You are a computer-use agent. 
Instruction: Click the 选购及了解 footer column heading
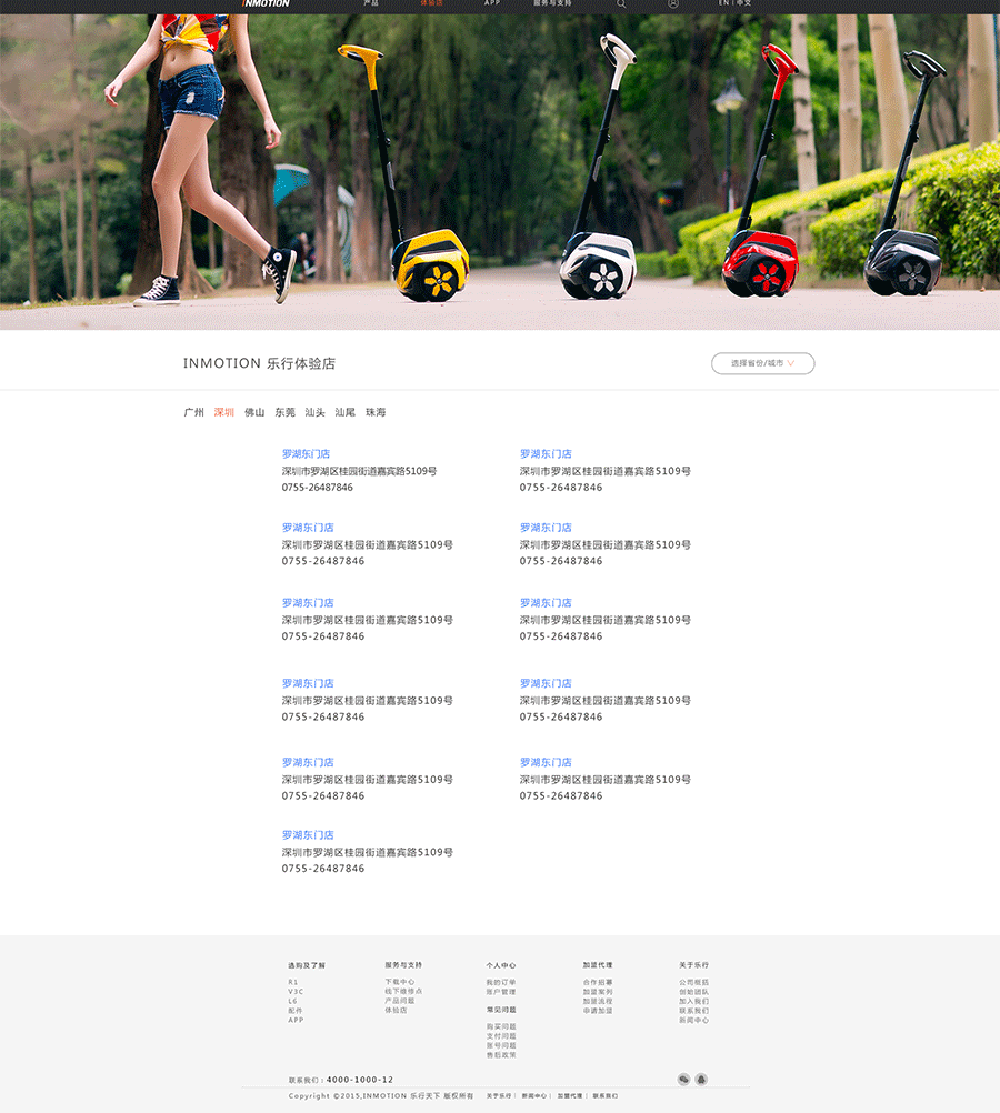[307, 965]
